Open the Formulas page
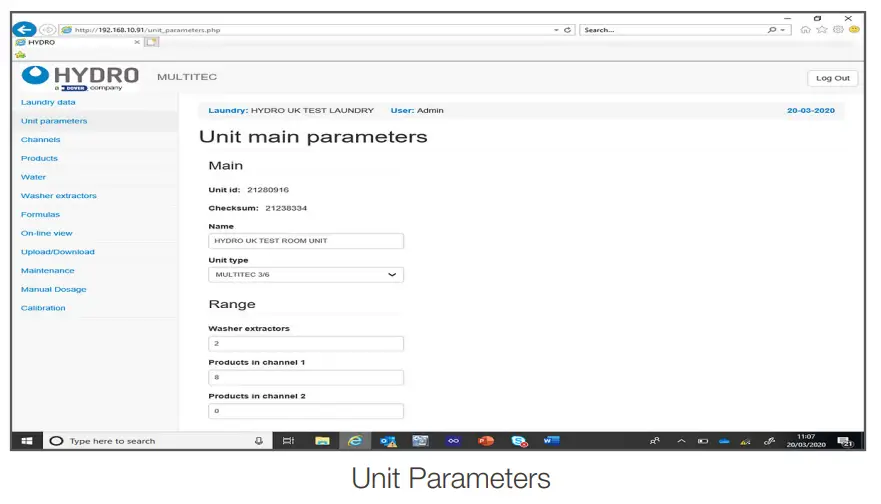This screenshot has height=504, width=881. tap(40, 215)
